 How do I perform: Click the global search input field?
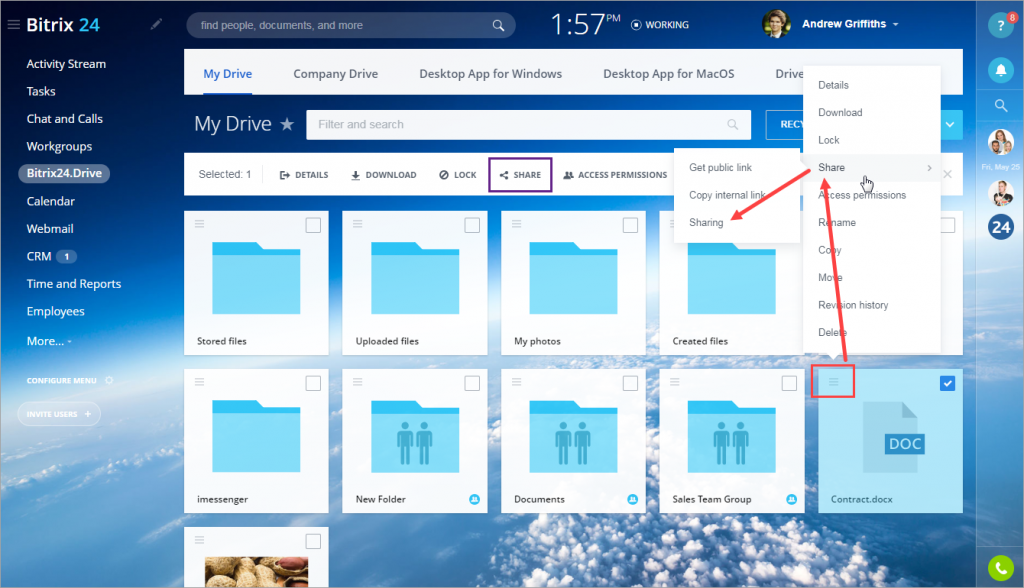[351, 25]
